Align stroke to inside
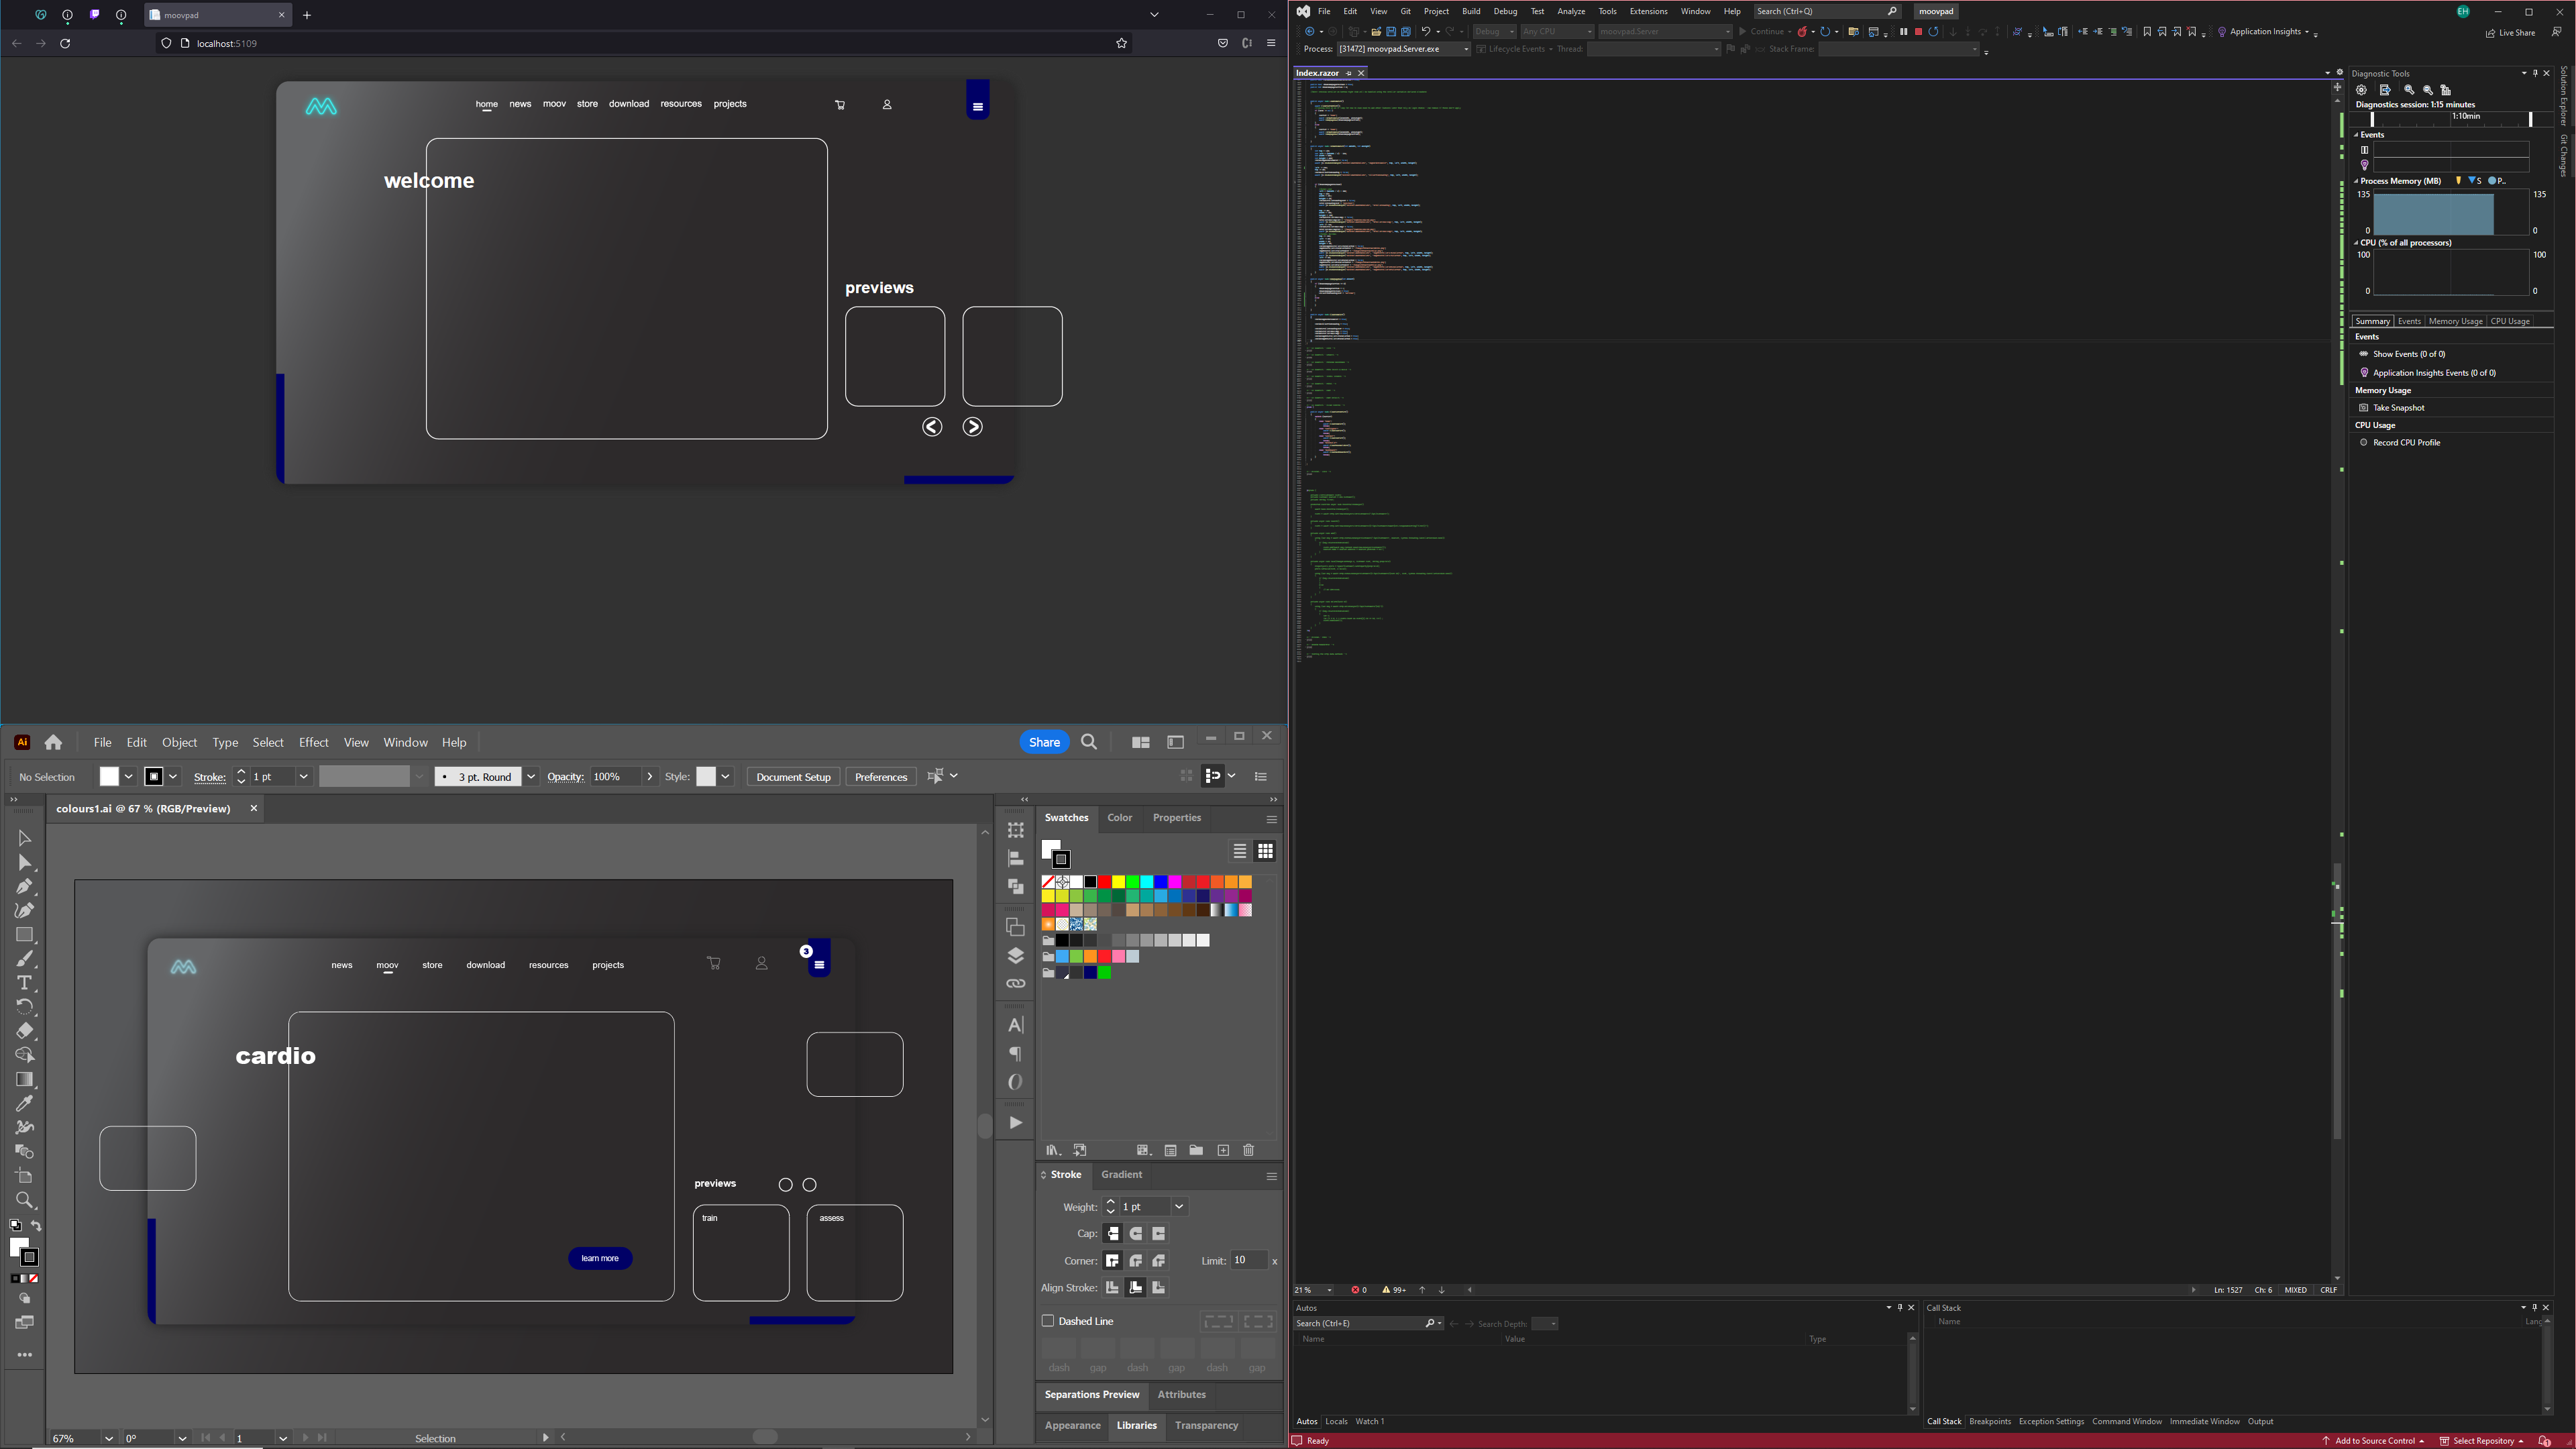 tap(1136, 1288)
